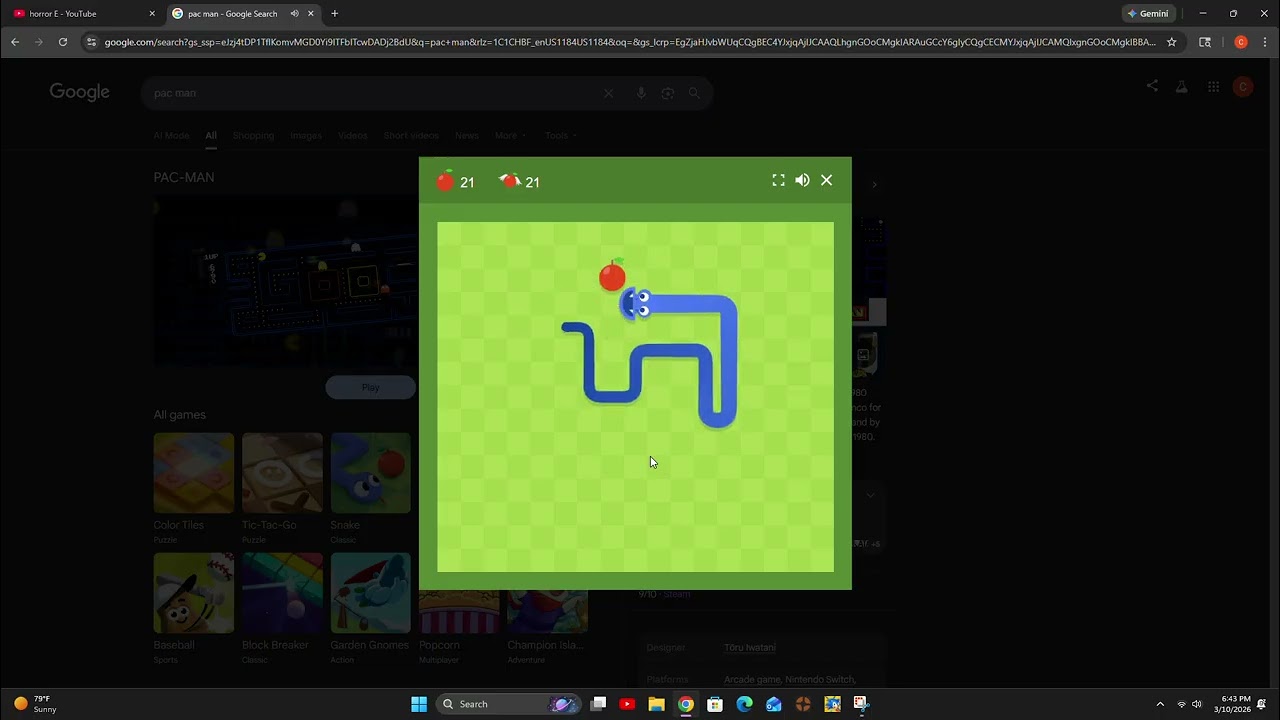Open File Explorer from the taskbar
The width and height of the screenshot is (1280, 720).
click(656, 704)
